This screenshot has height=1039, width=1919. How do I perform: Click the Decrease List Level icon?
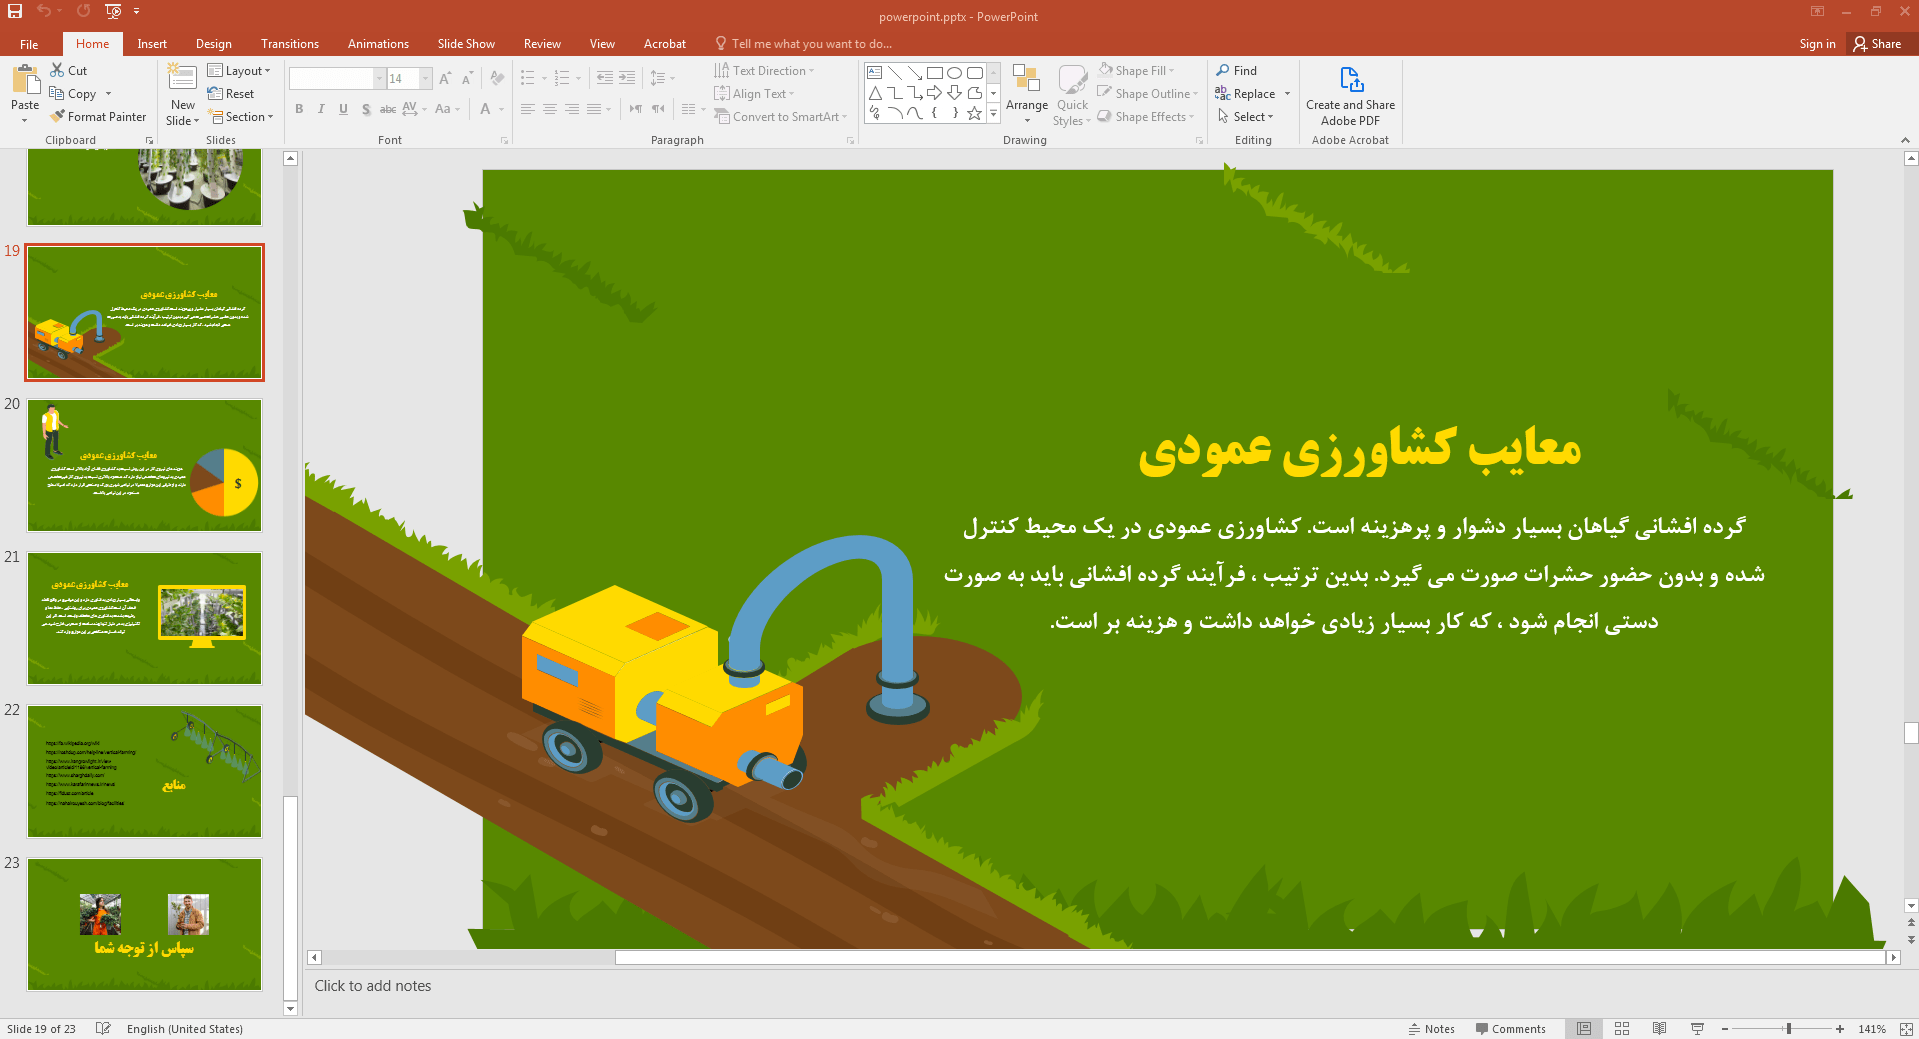point(605,78)
